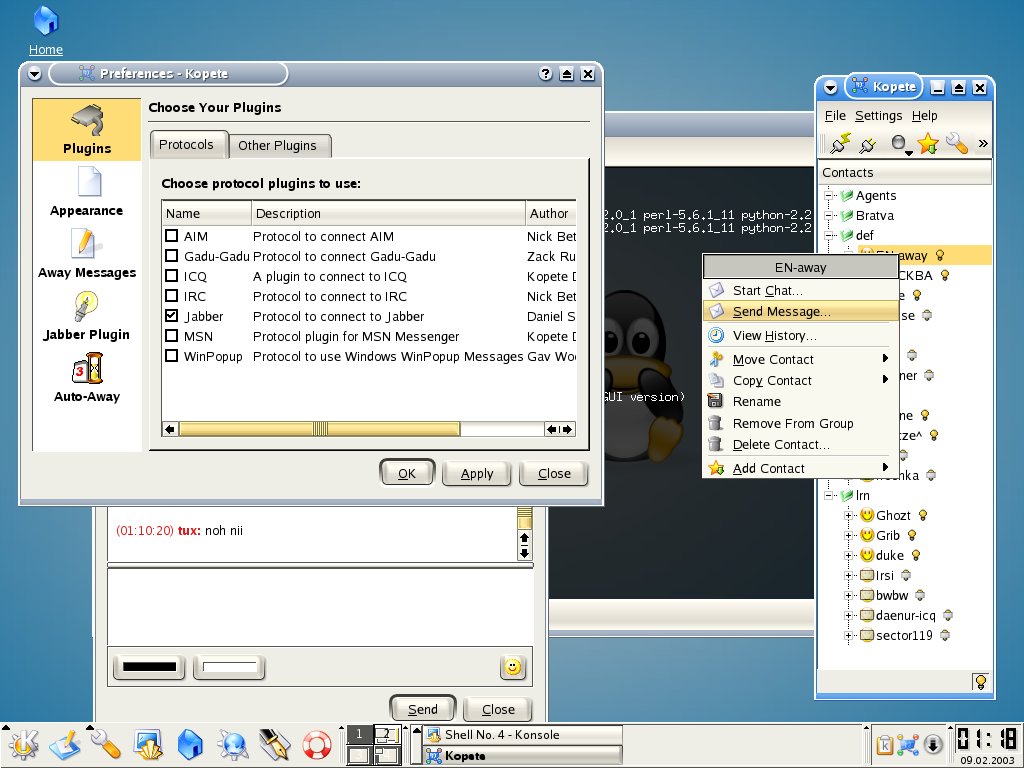Open the Appearance section in Preferences sidebar
The height and width of the screenshot is (768, 1024).
click(x=87, y=191)
